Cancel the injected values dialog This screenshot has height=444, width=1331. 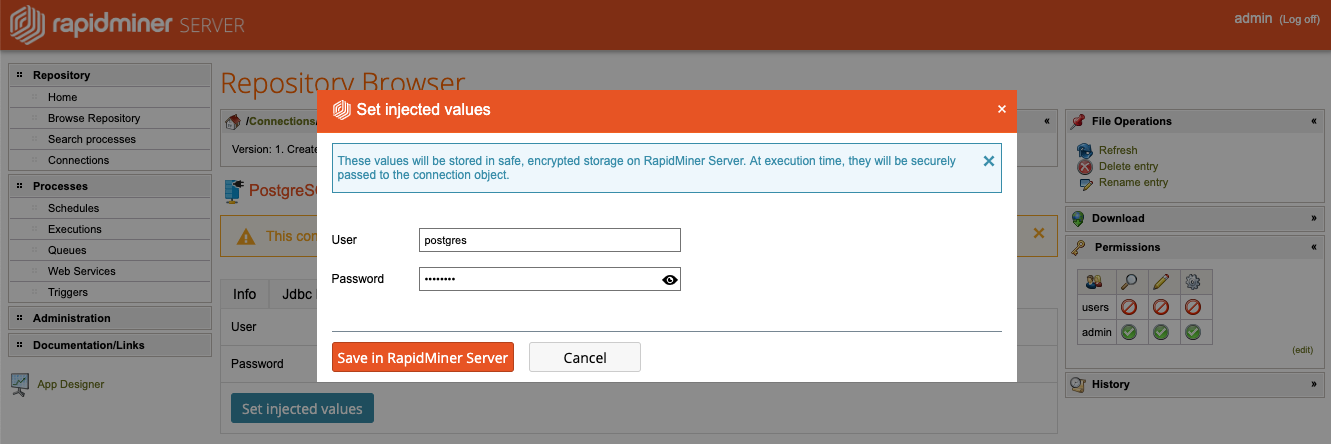(585, 358)
